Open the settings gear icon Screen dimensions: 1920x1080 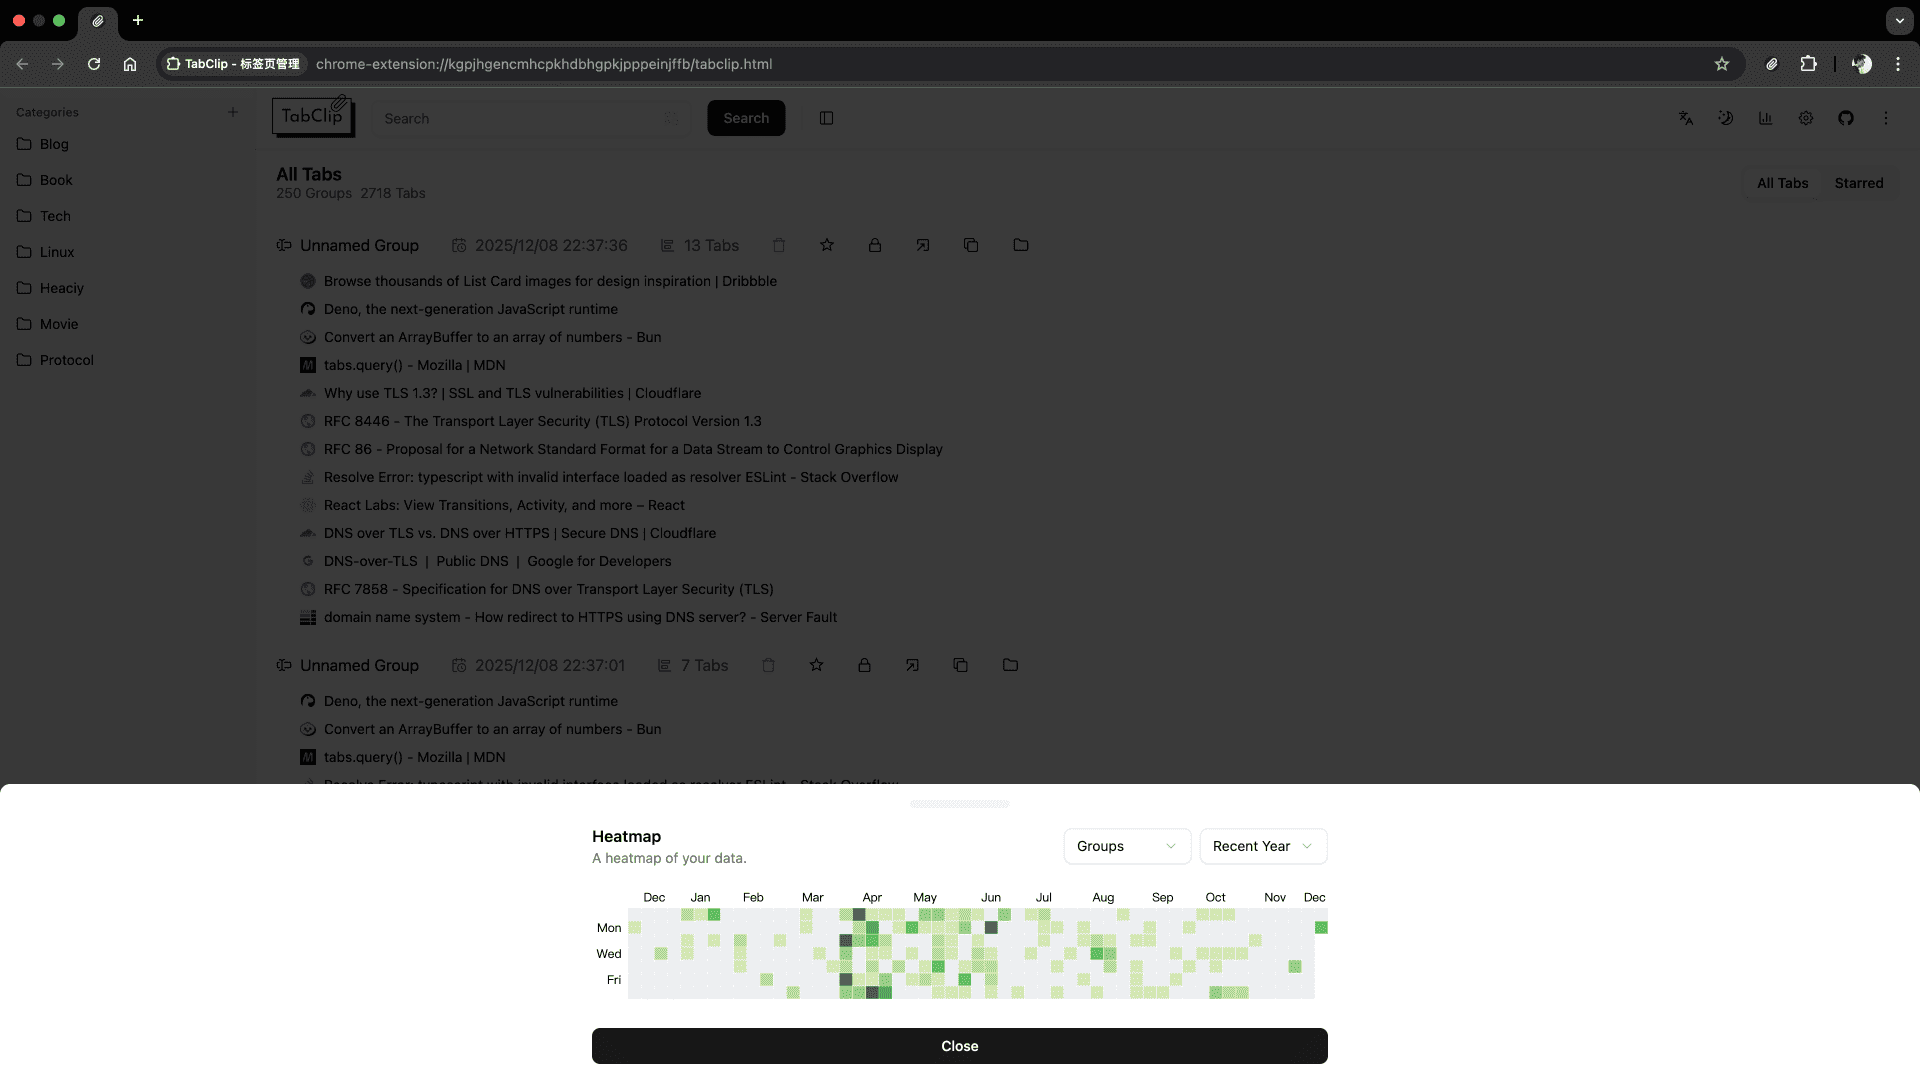pyautogui.click(x=1806, y=118)
